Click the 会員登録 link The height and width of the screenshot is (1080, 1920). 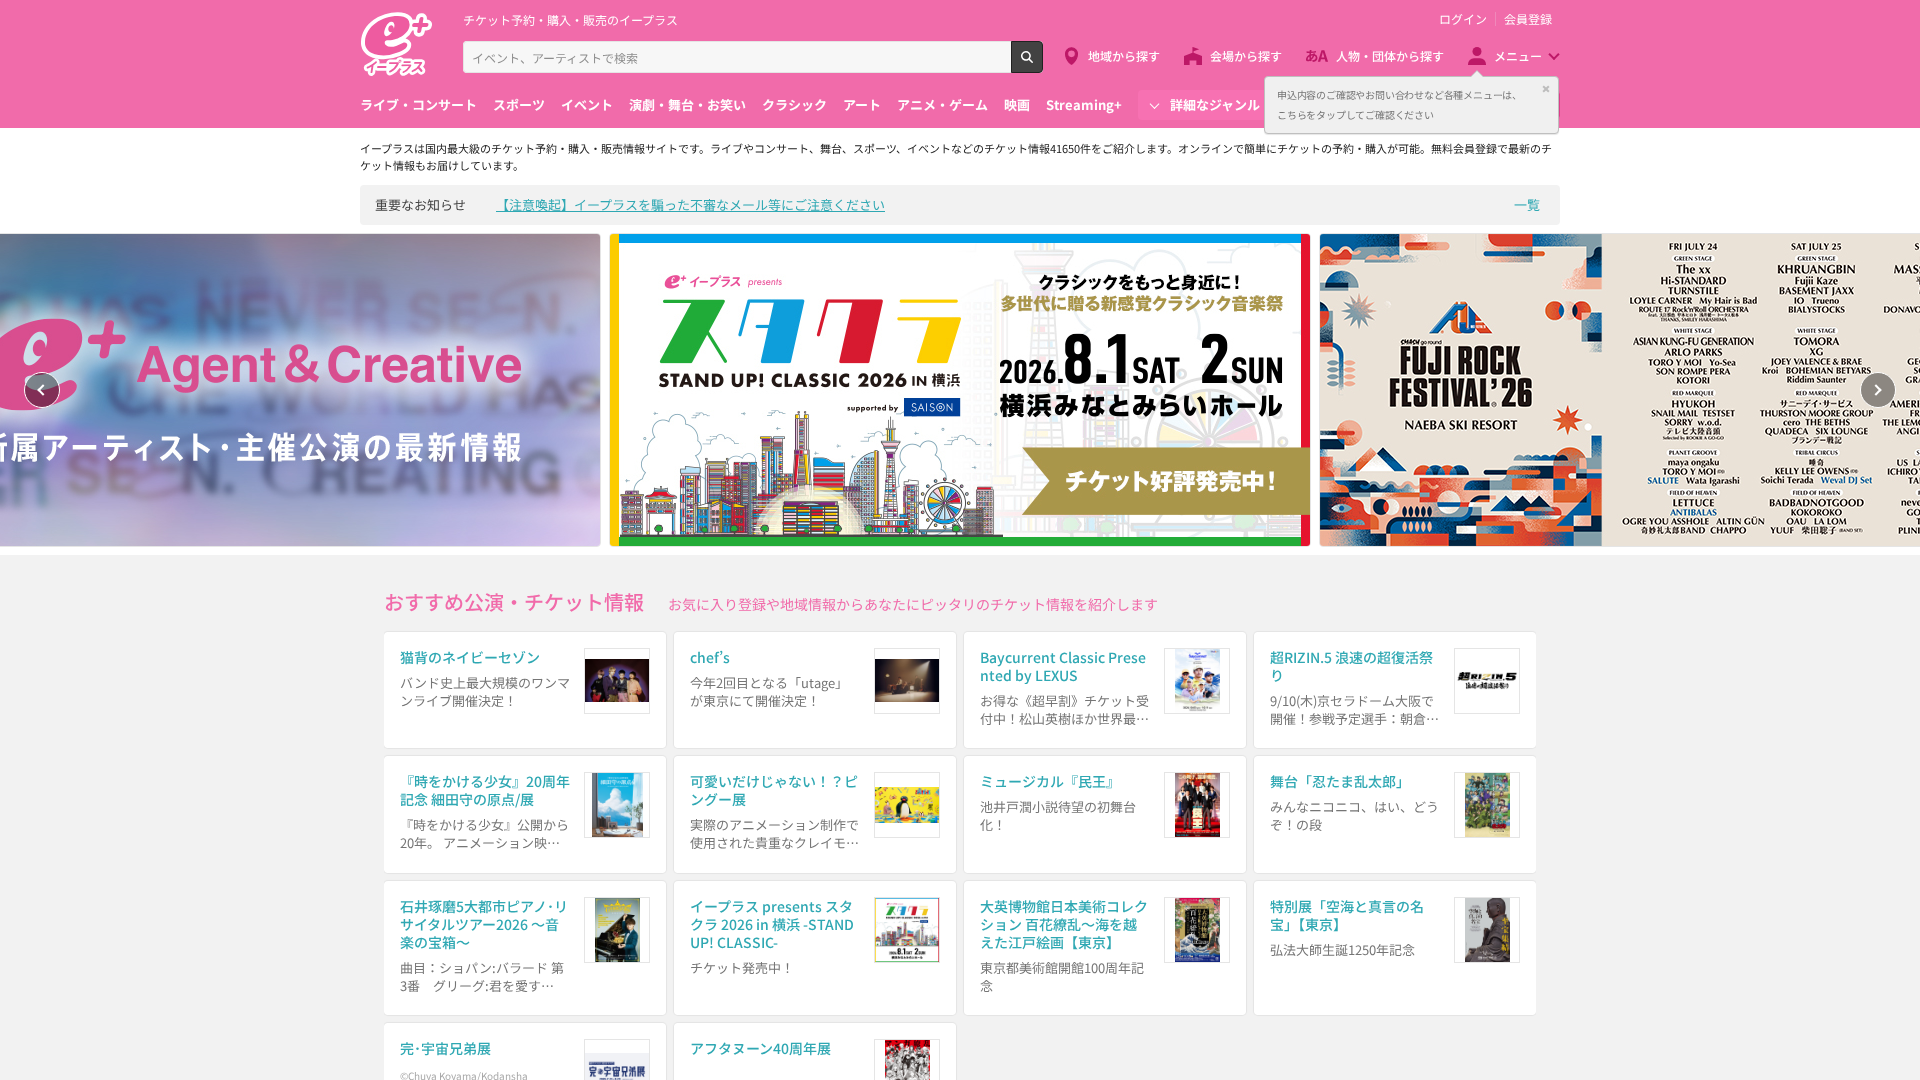[x=1528, y=19]
